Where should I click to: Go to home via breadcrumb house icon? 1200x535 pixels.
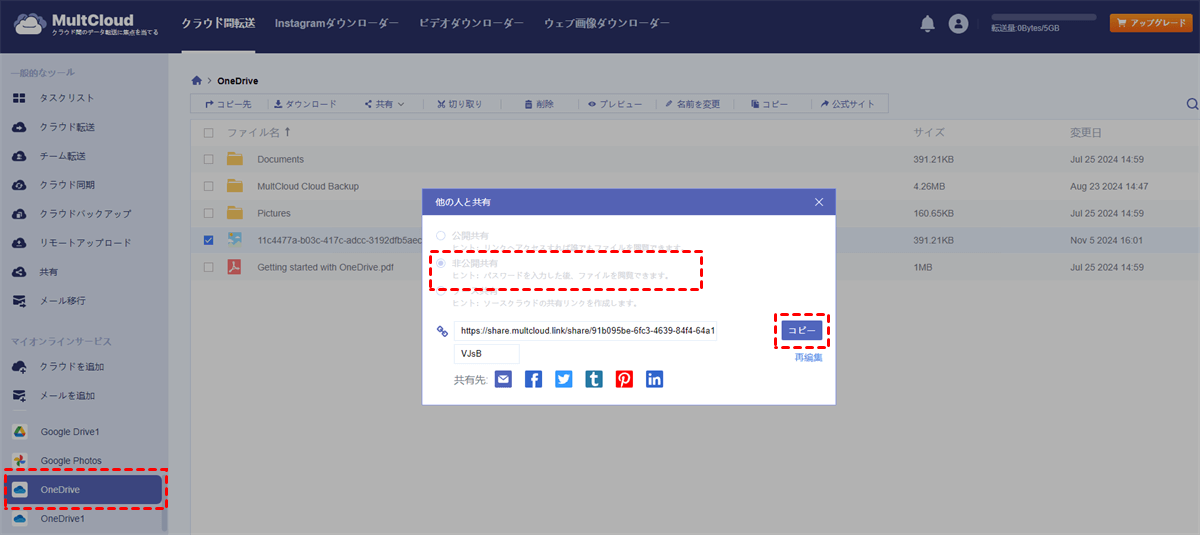[x=197, y=80]
